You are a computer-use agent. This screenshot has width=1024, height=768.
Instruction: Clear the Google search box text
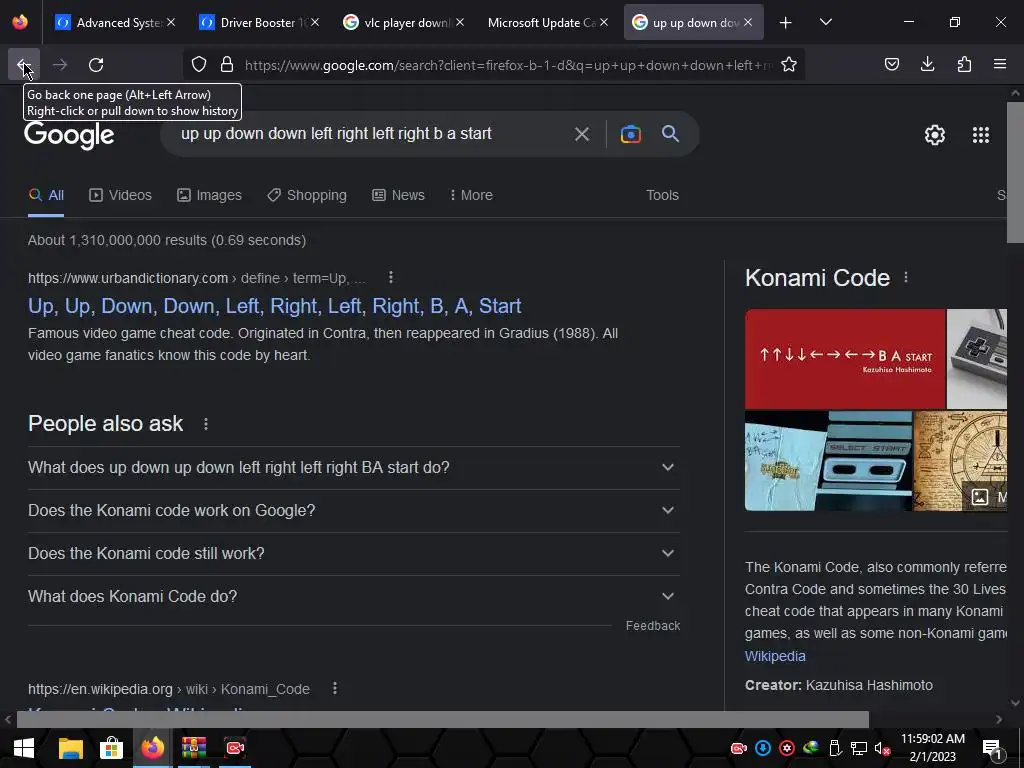pyautogui.click(x=581, y=134)
